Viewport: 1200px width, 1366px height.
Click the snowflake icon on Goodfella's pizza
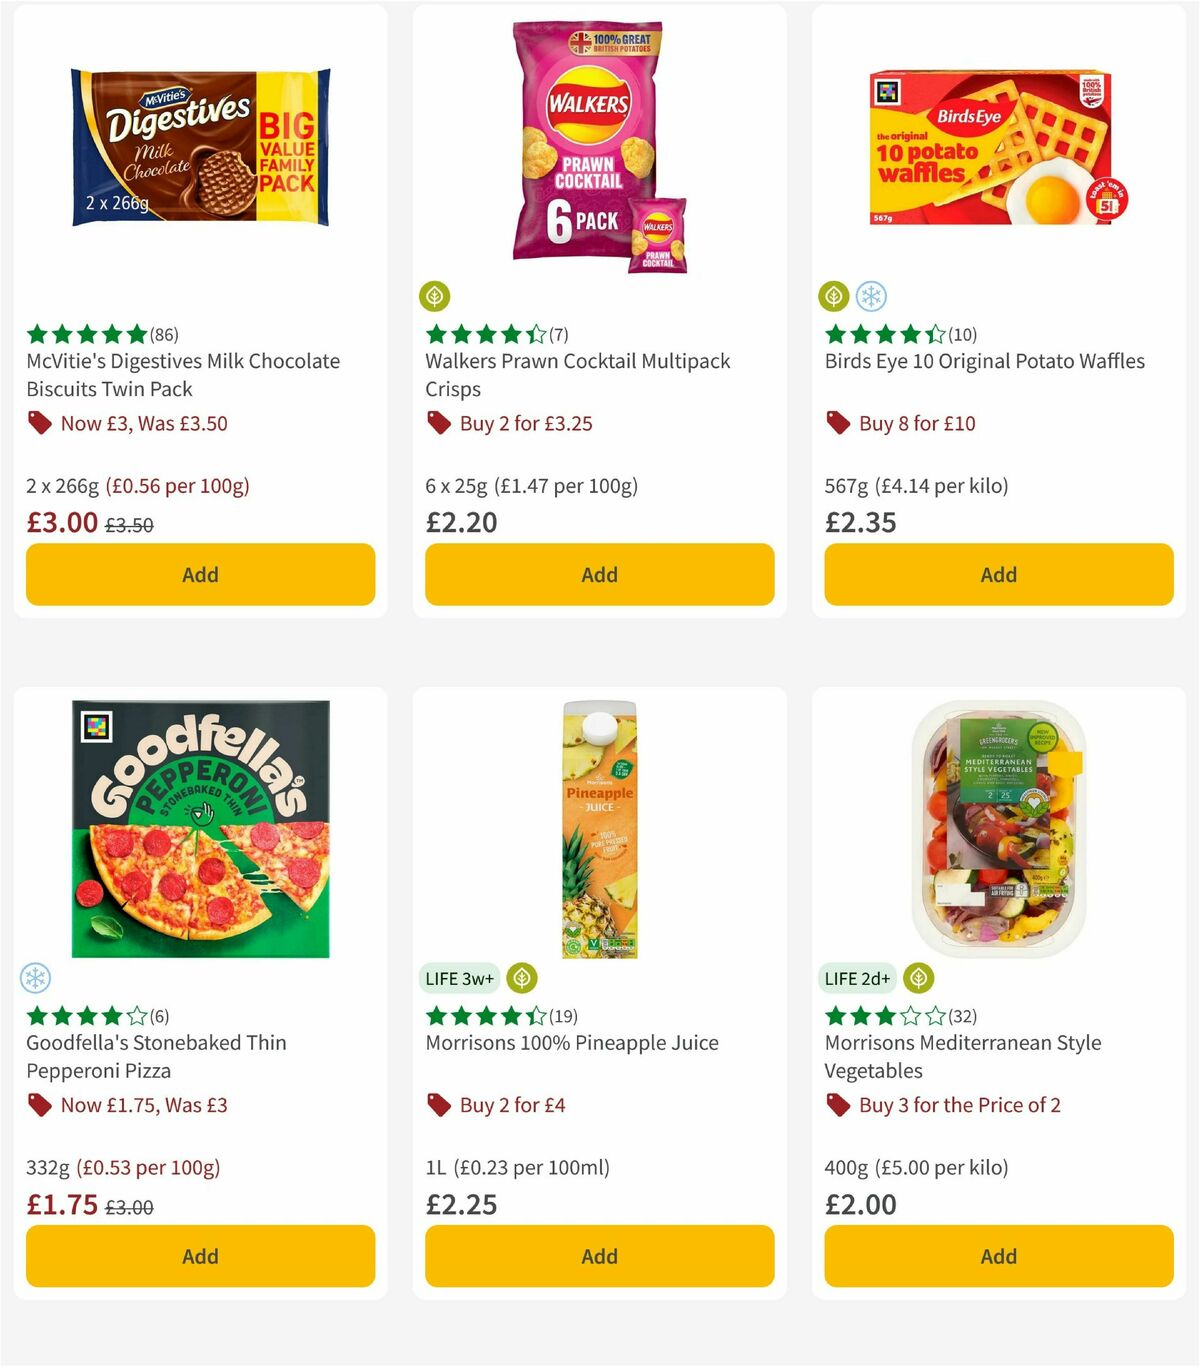(35, 978)
